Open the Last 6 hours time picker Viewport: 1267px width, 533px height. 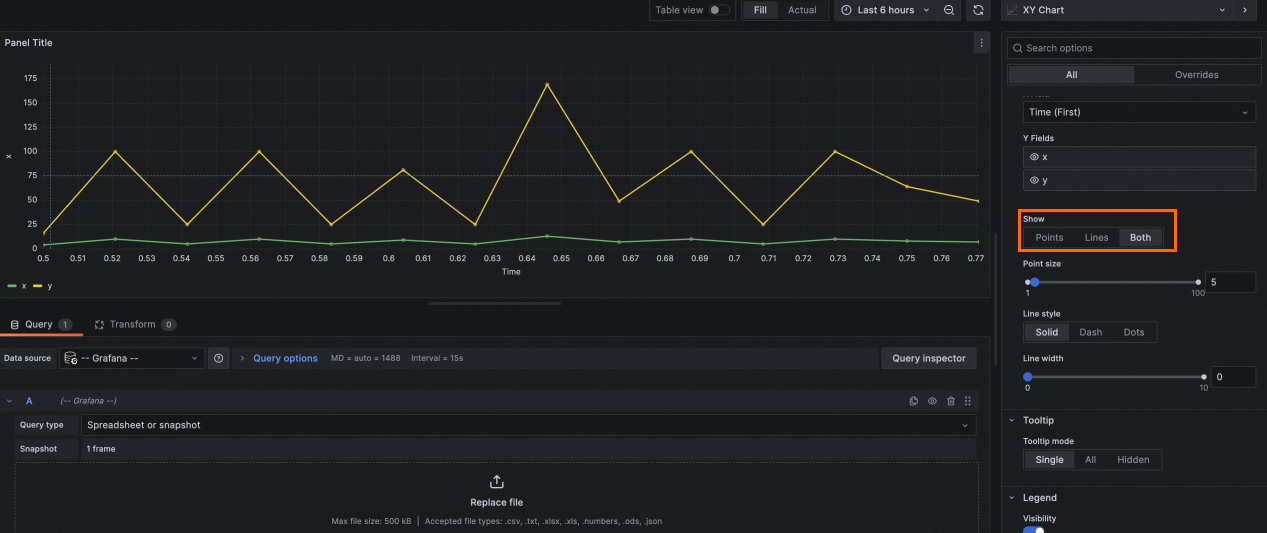click(x=884, y=10)
